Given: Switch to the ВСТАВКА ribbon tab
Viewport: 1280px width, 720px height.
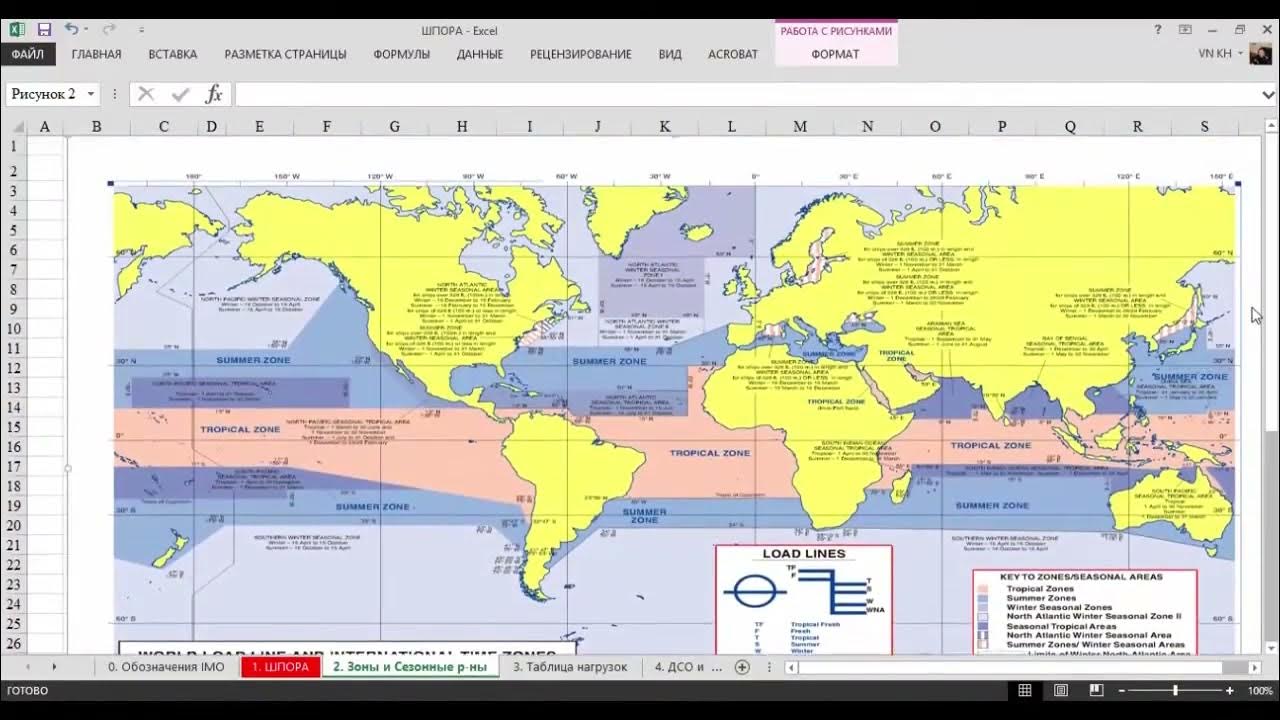Looking at the screenshot, I should pyautogui.click(x=173, y=54).
